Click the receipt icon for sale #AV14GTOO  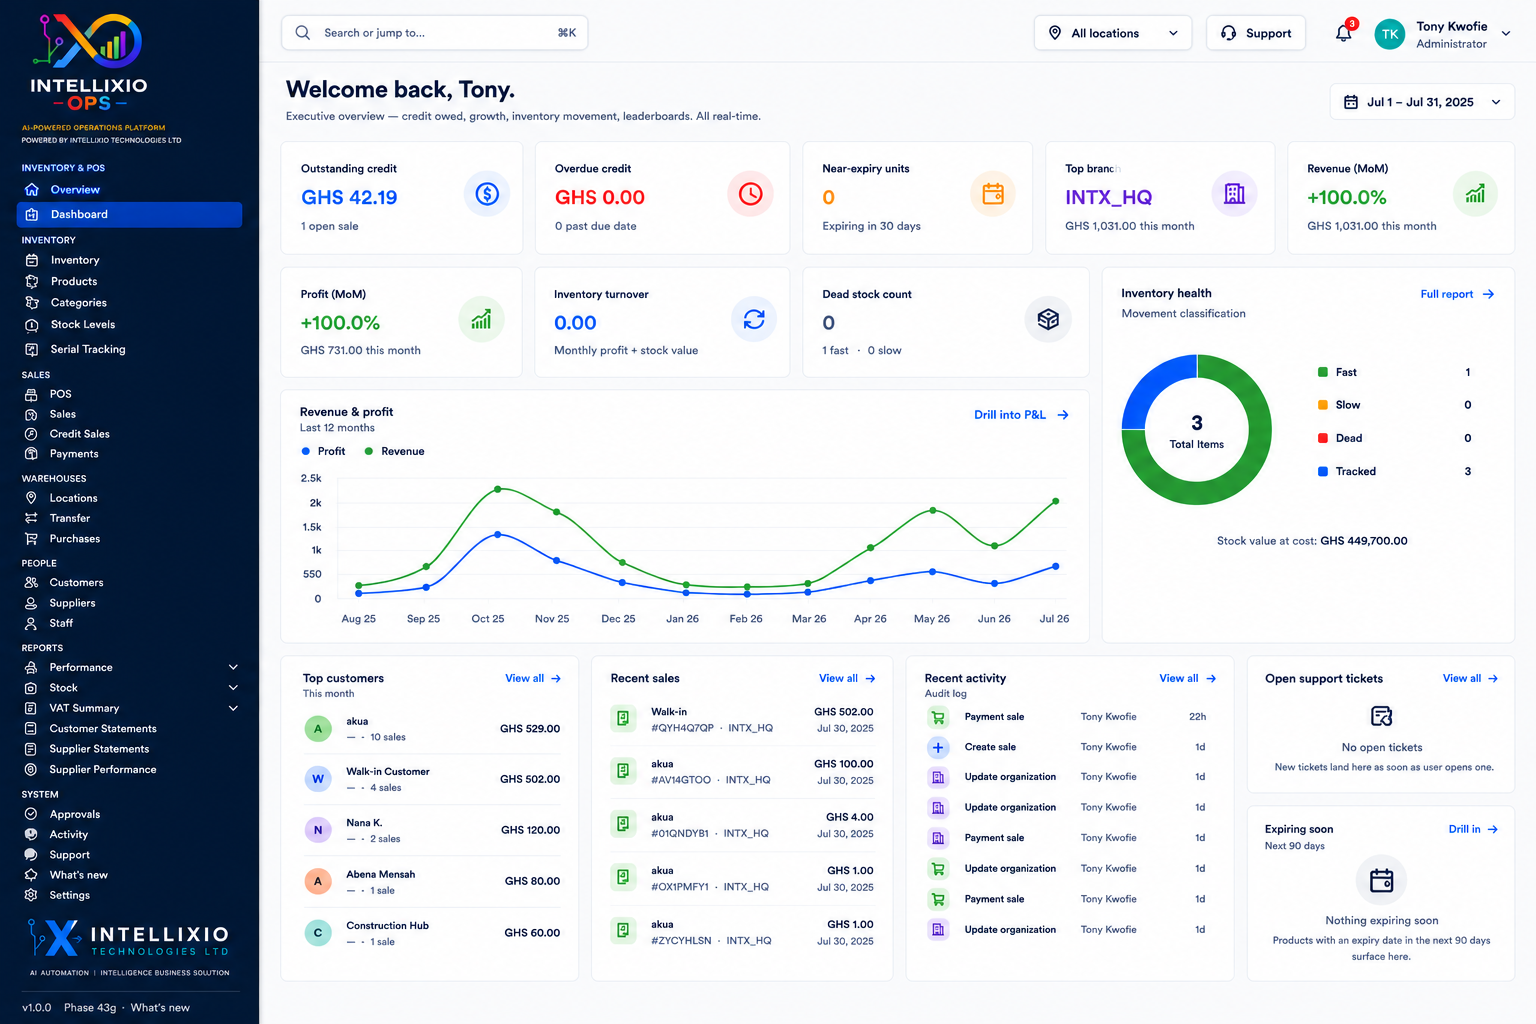point(623,771)
